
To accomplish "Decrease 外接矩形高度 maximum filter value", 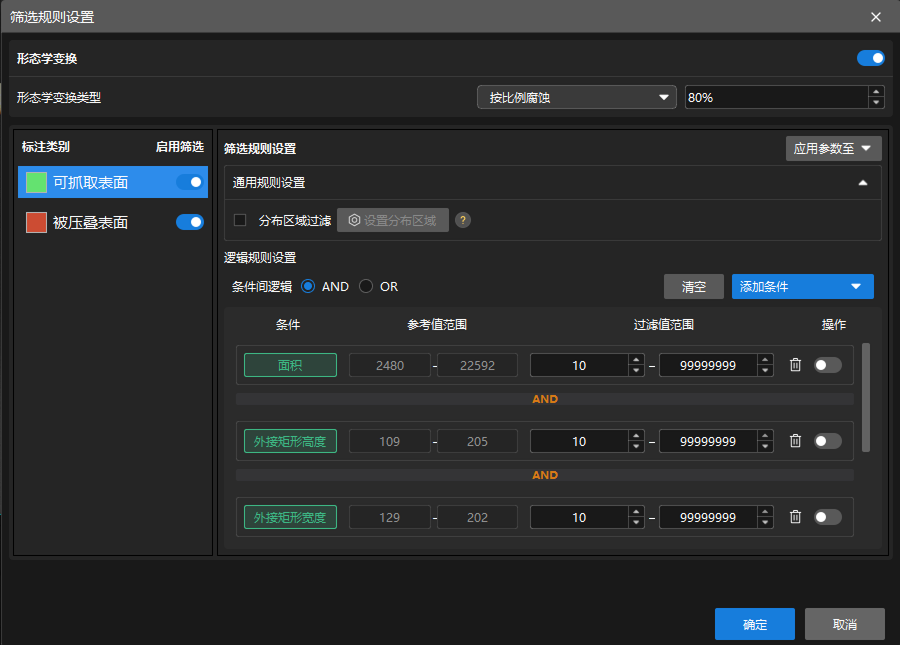I will click(765, 446).
